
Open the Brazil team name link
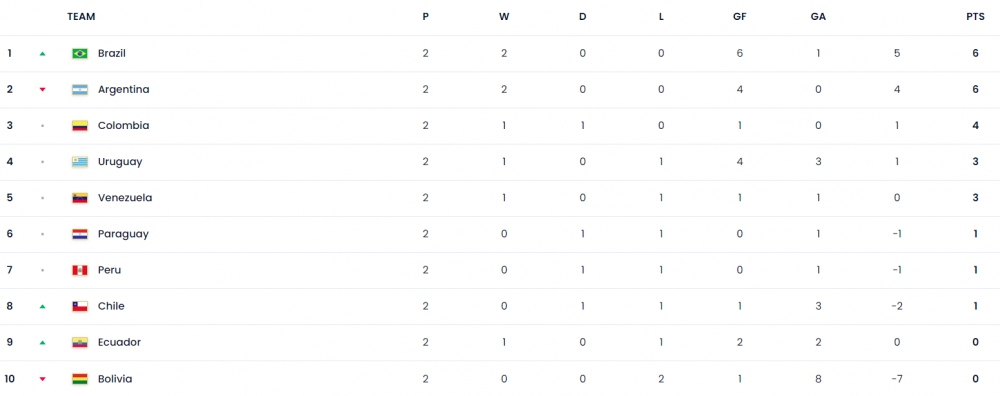coord(112,54)
